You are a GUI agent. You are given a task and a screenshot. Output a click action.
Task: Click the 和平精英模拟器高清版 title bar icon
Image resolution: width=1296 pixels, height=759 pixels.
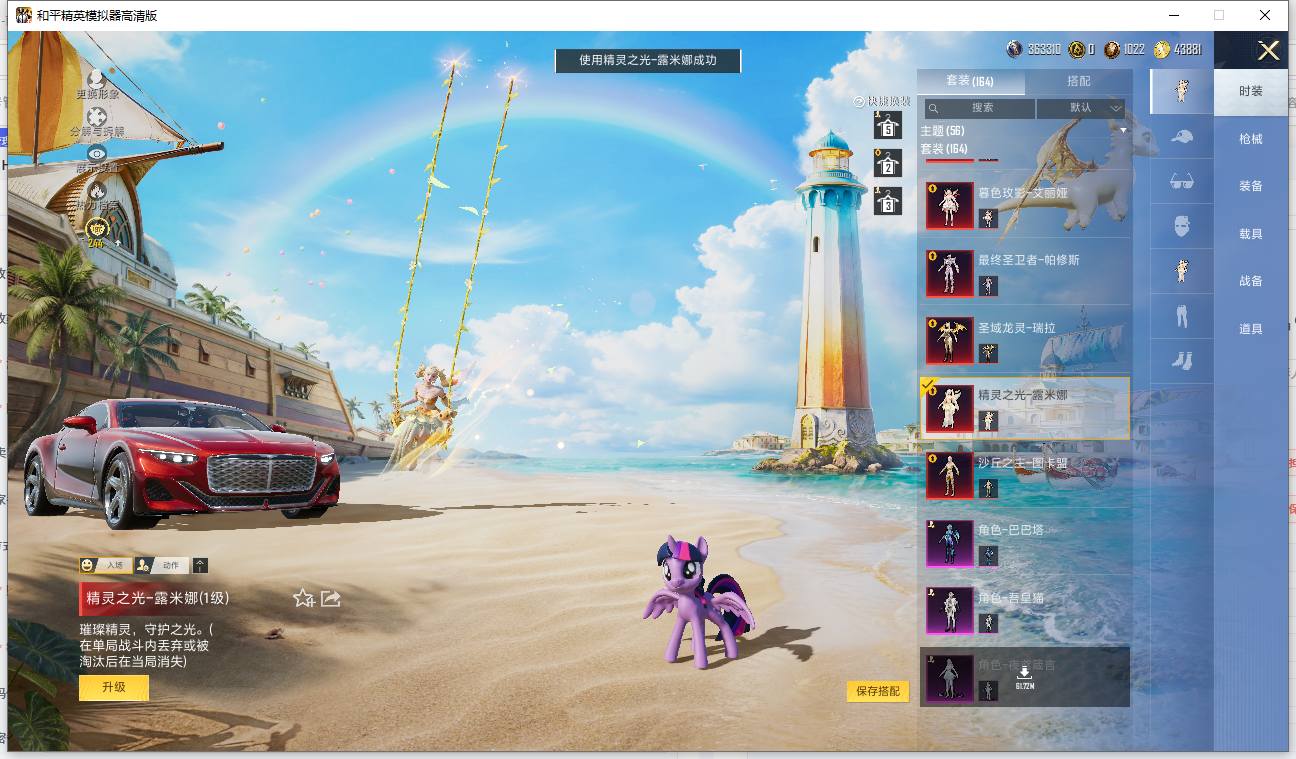24,15
